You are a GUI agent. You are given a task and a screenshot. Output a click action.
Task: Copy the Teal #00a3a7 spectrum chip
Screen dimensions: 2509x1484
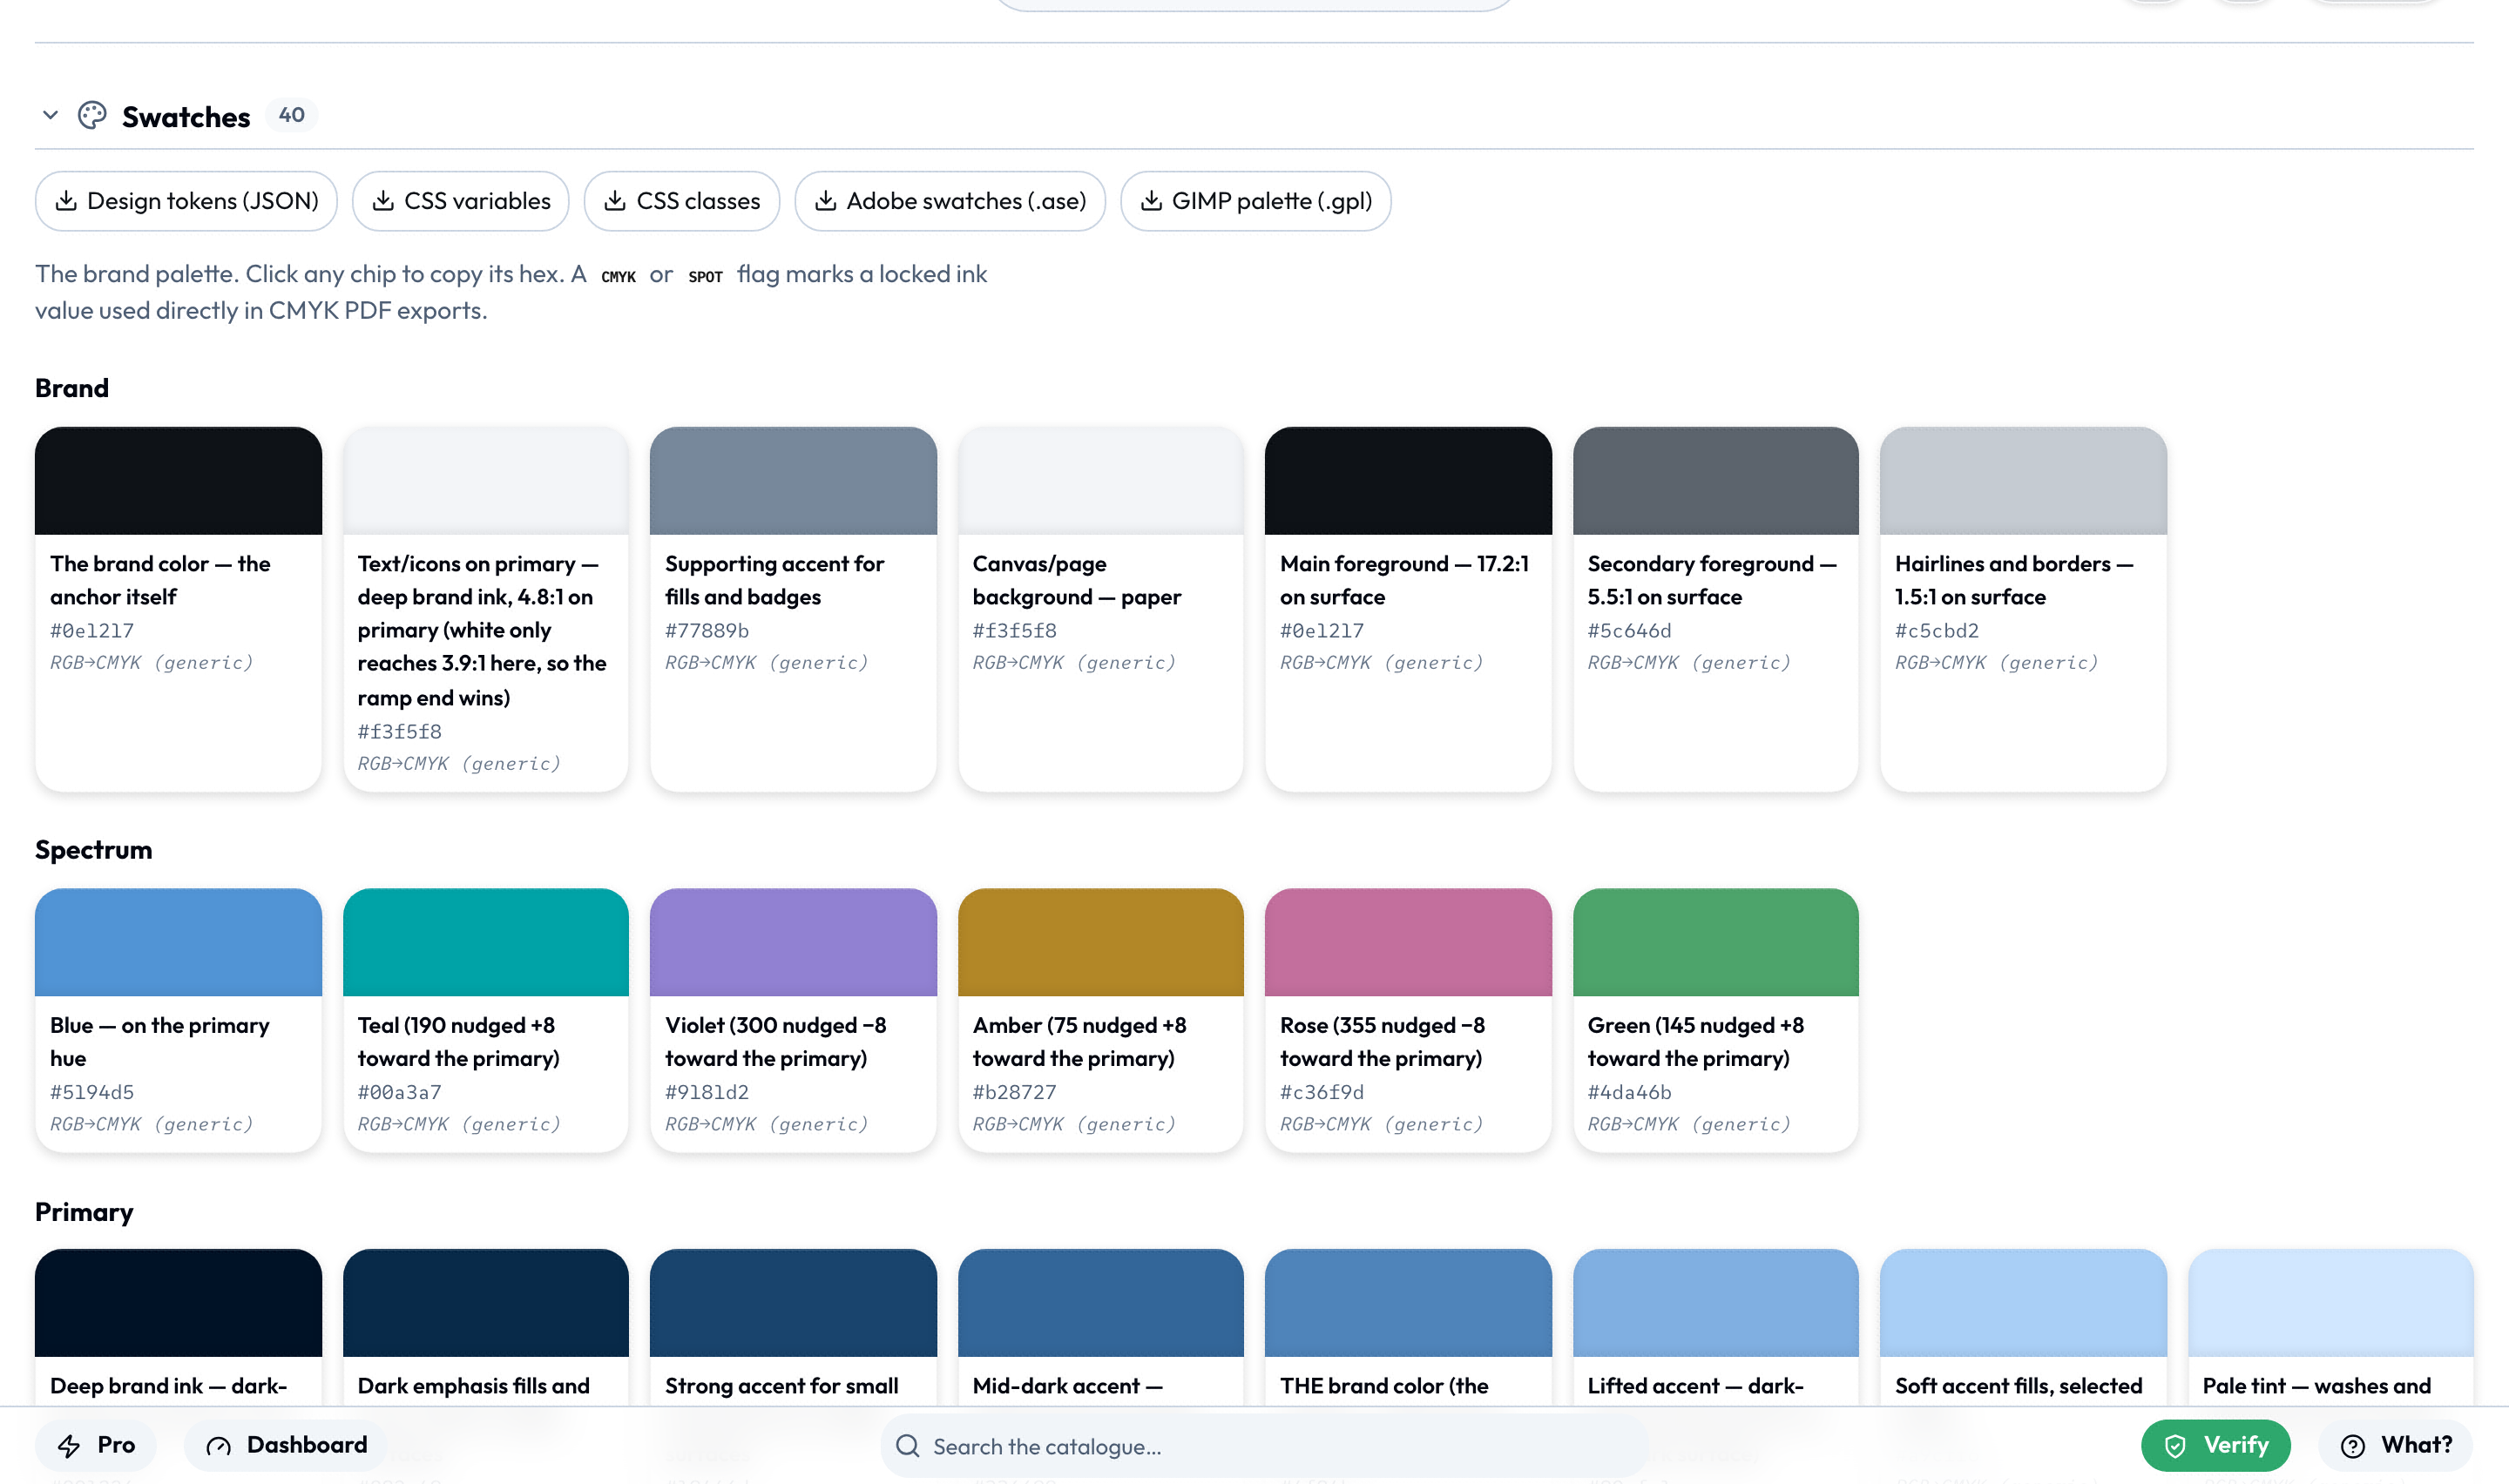(x=486, y=1020)
